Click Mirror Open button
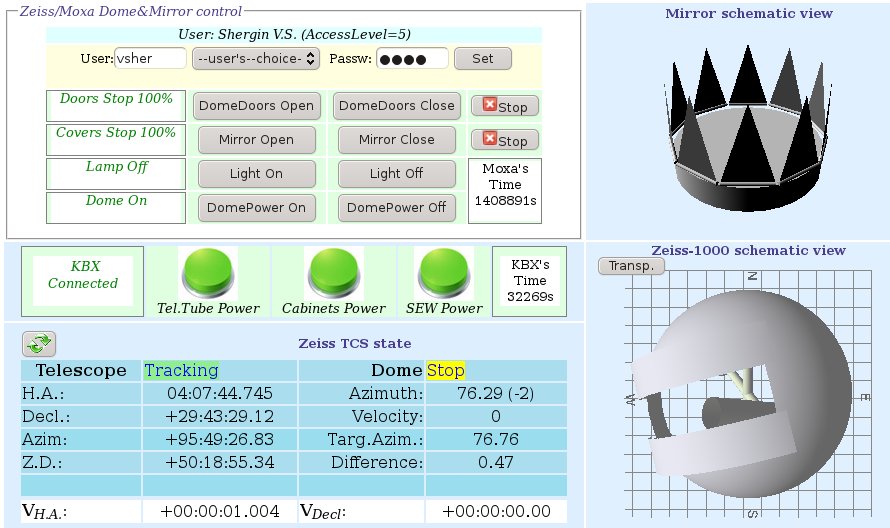 [257, 140]
